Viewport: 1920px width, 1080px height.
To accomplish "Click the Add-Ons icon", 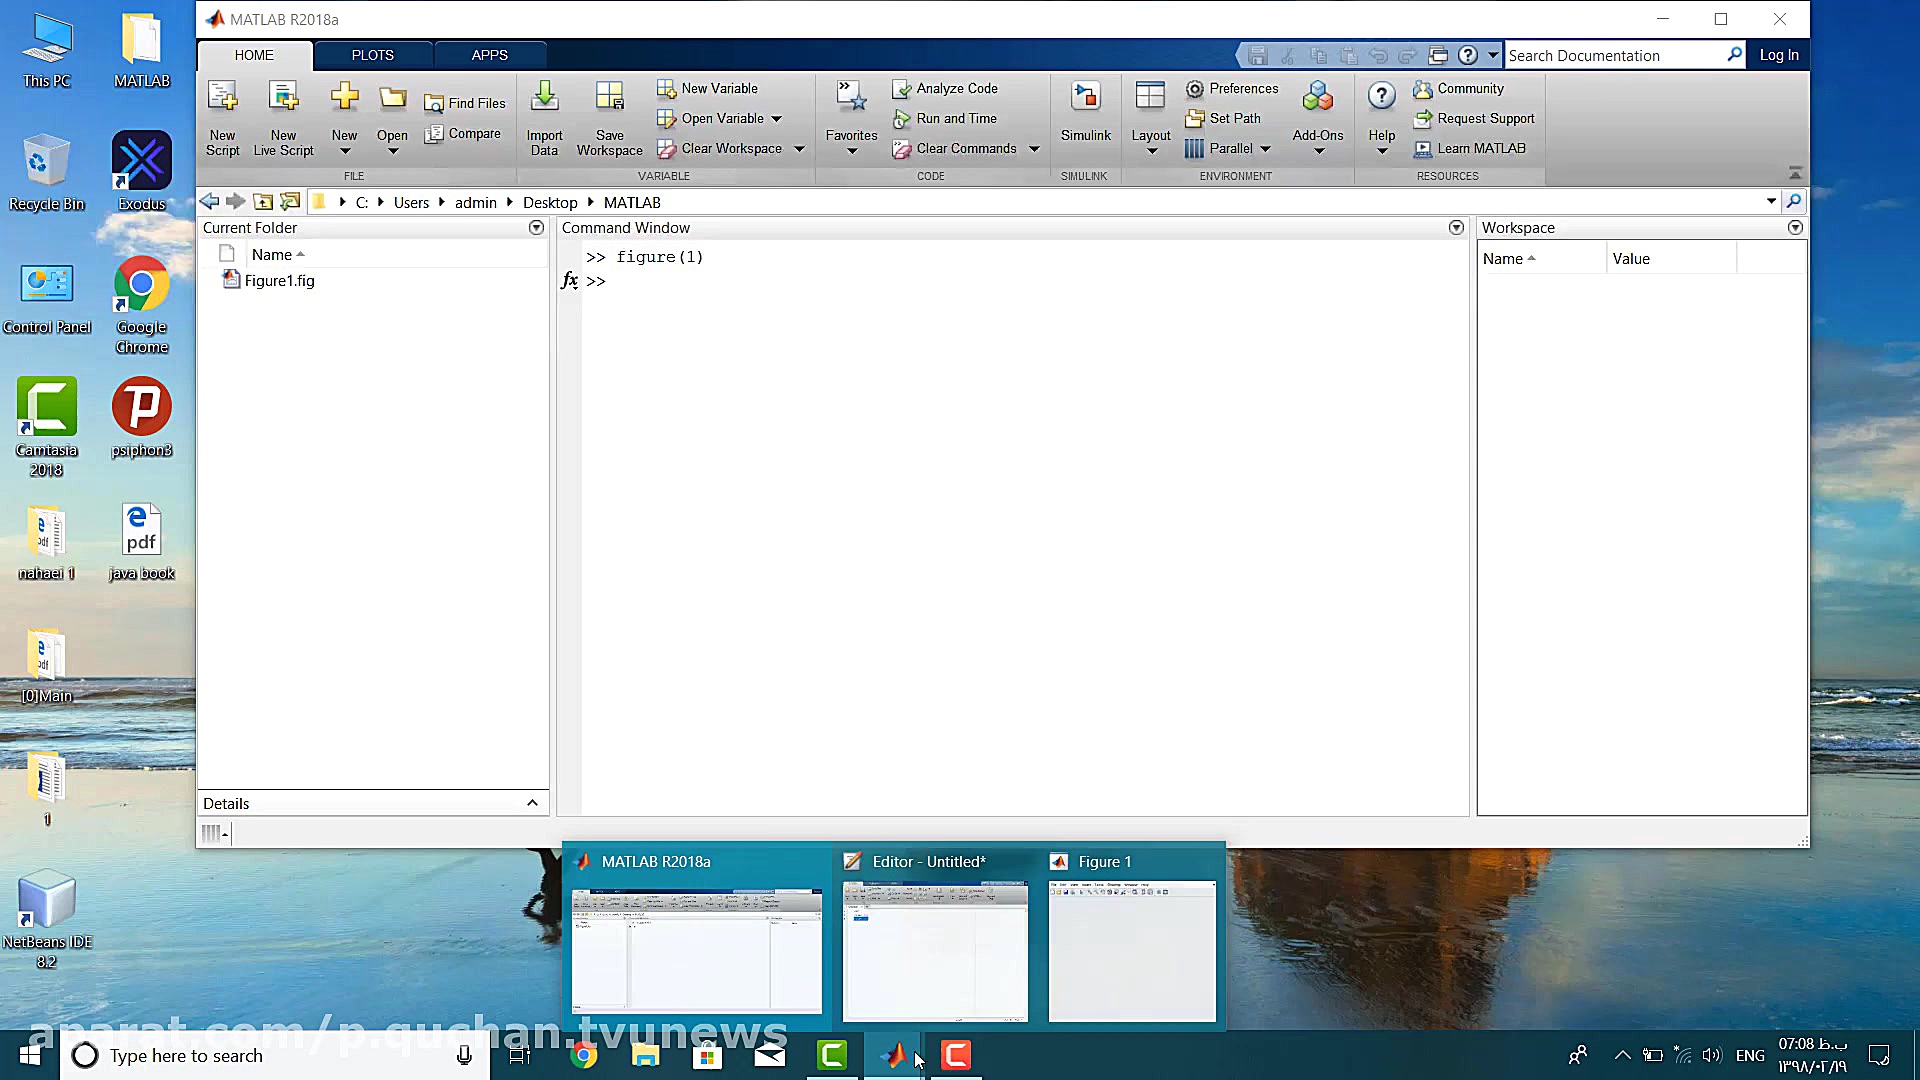I will coord(1317,98).
